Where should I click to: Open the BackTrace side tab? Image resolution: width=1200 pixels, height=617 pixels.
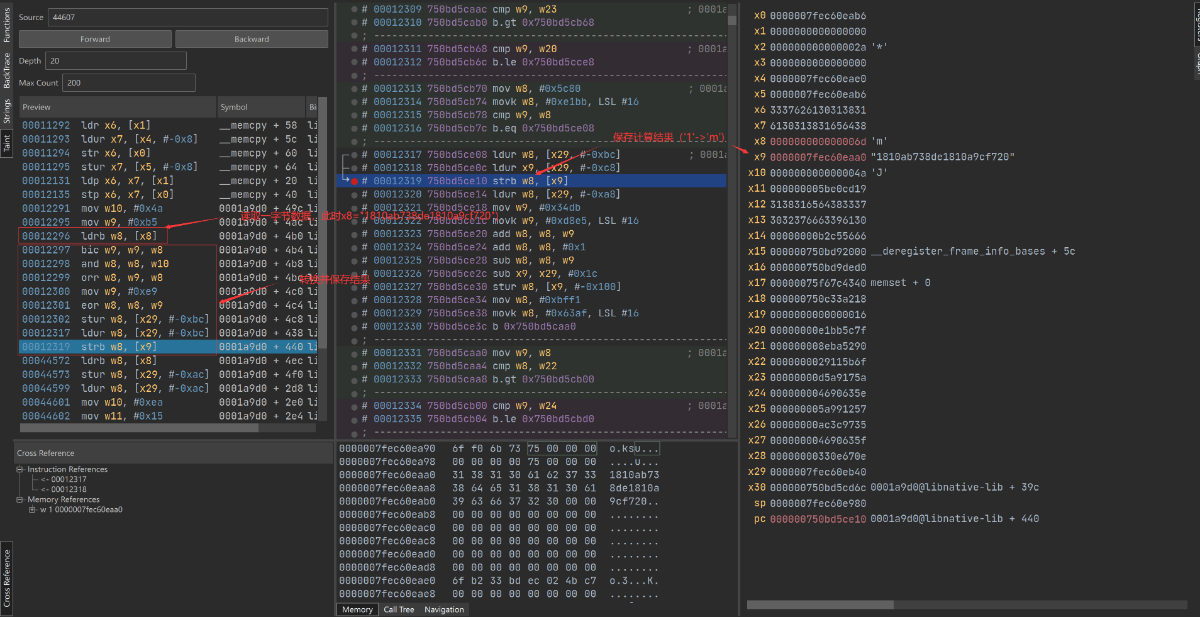pos(6,71)
